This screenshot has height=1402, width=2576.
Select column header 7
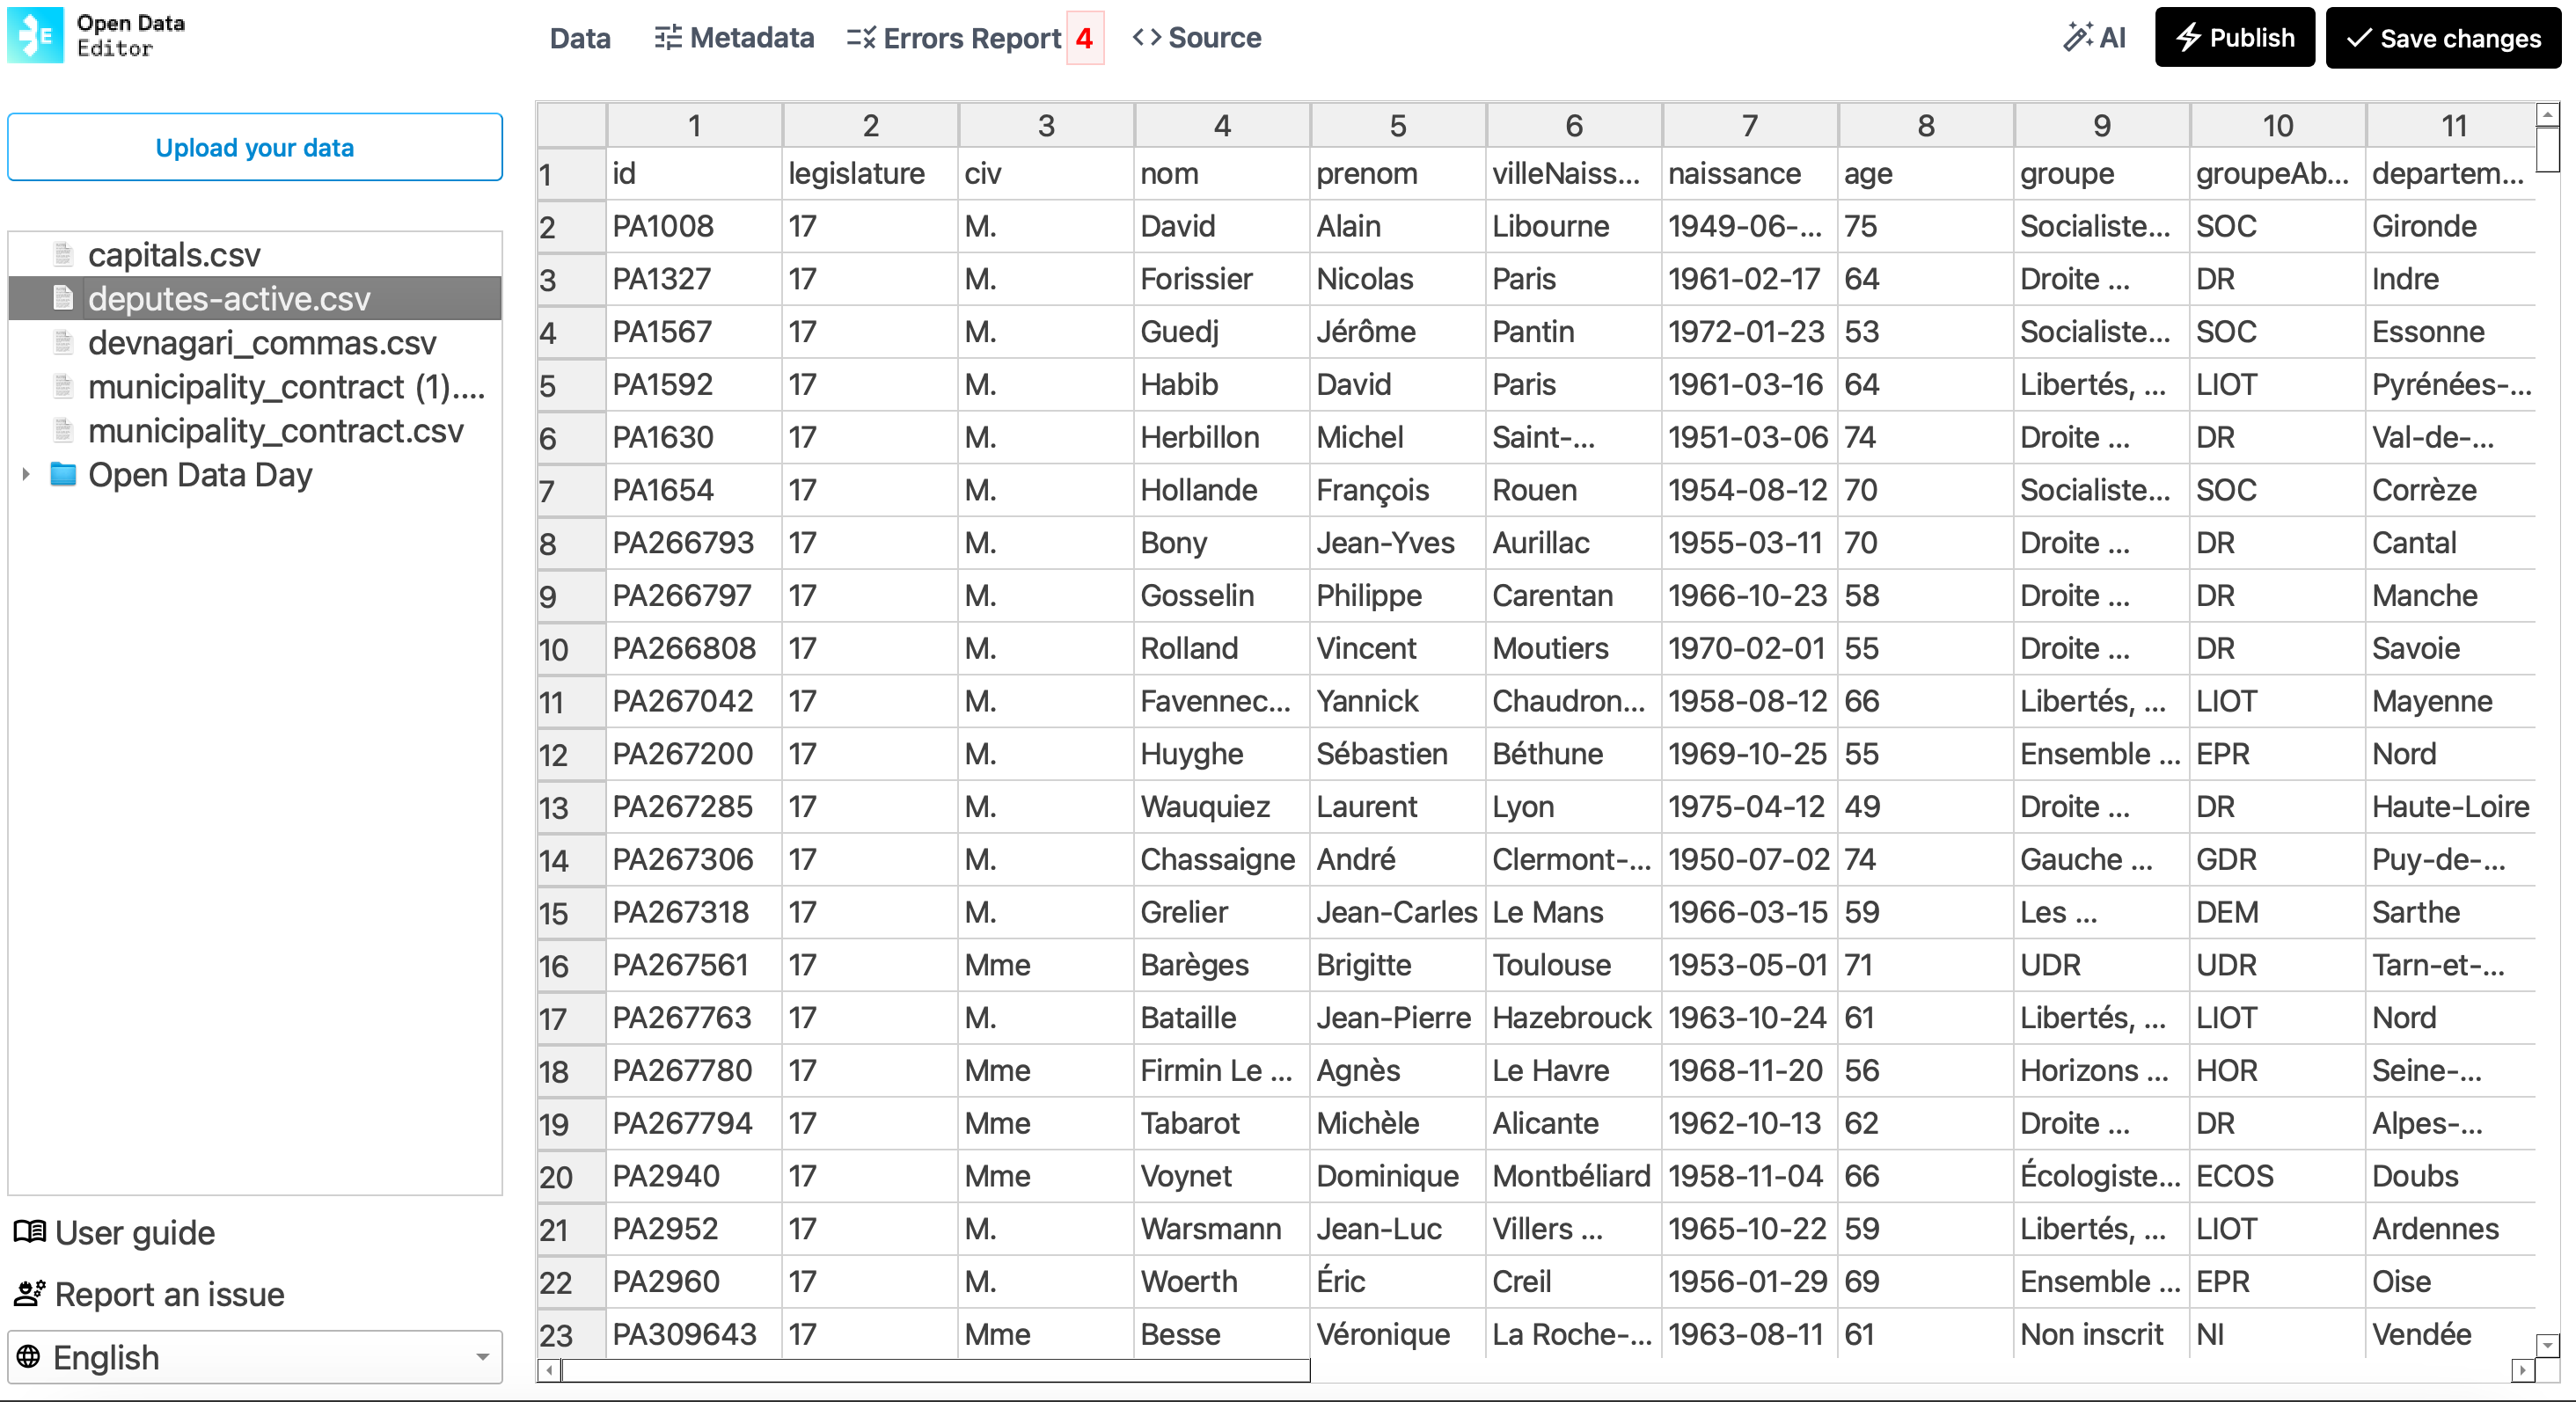pyautogui.click(x=1750, y=125)
